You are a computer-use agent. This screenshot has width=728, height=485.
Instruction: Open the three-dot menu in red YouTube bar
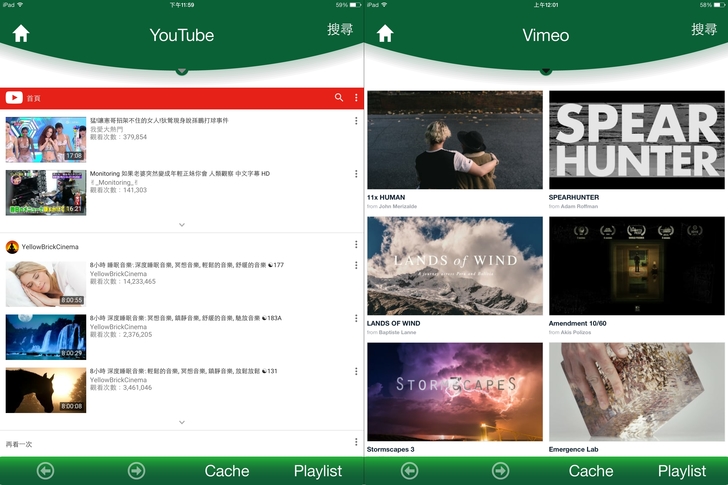(x=356, y=97)
